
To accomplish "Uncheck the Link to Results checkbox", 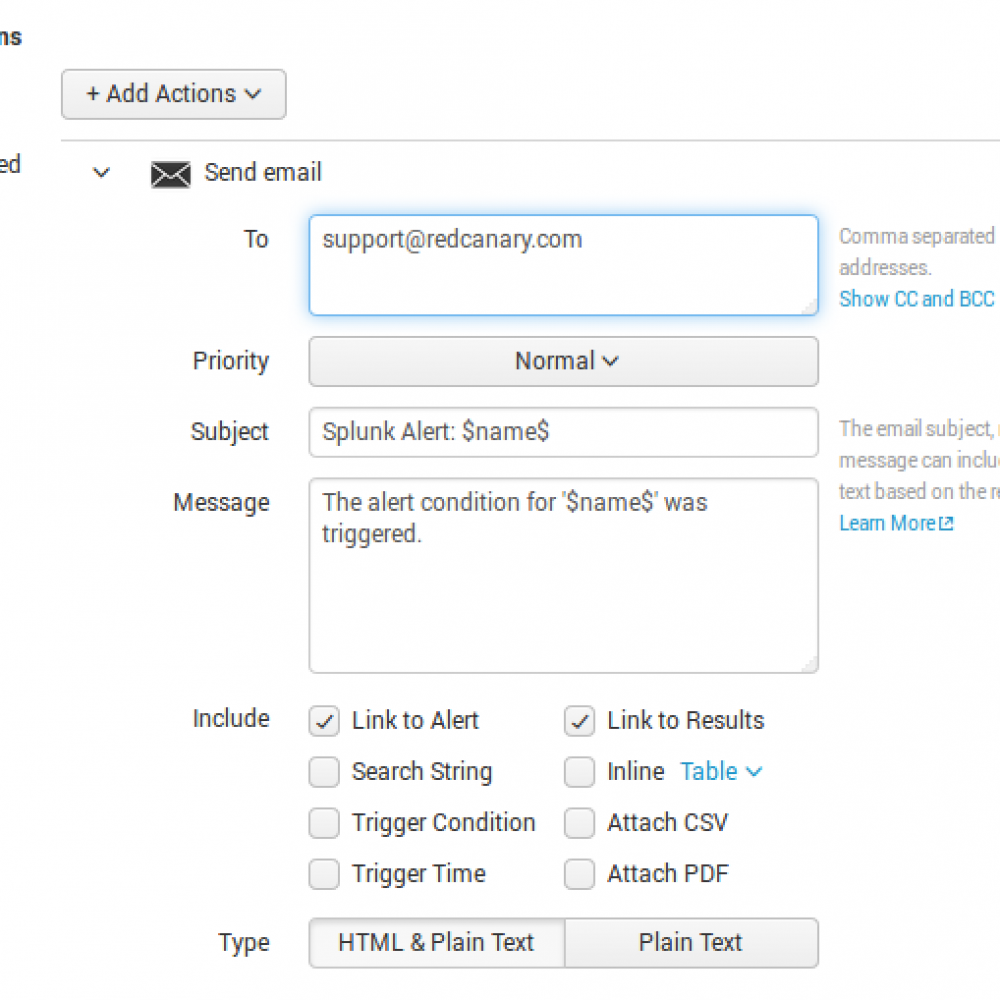I will click(580, 721).
